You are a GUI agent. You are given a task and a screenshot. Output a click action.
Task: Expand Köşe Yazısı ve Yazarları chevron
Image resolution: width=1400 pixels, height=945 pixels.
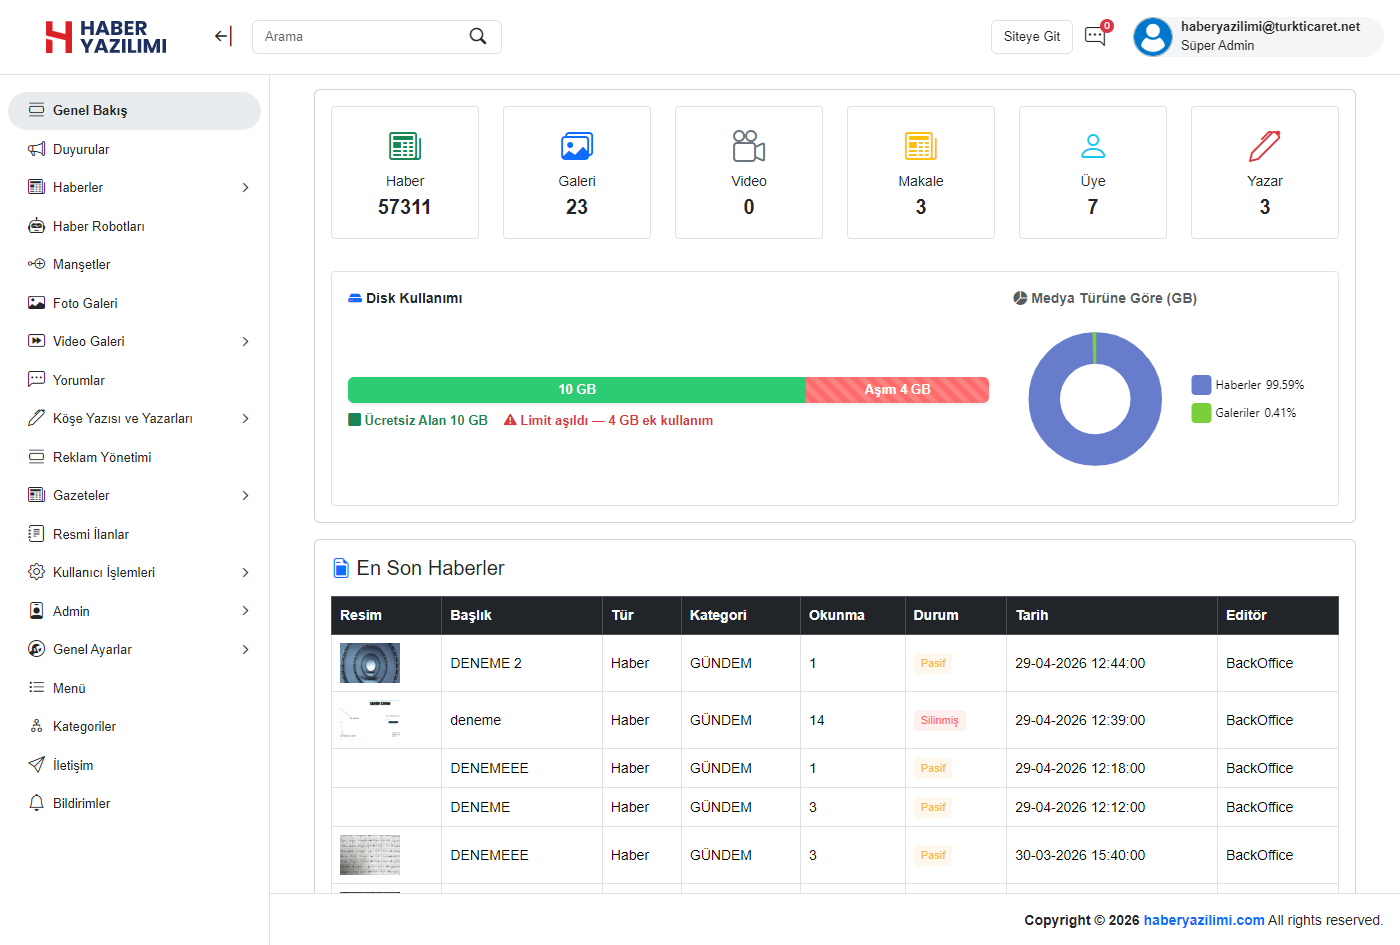[245, 419]
